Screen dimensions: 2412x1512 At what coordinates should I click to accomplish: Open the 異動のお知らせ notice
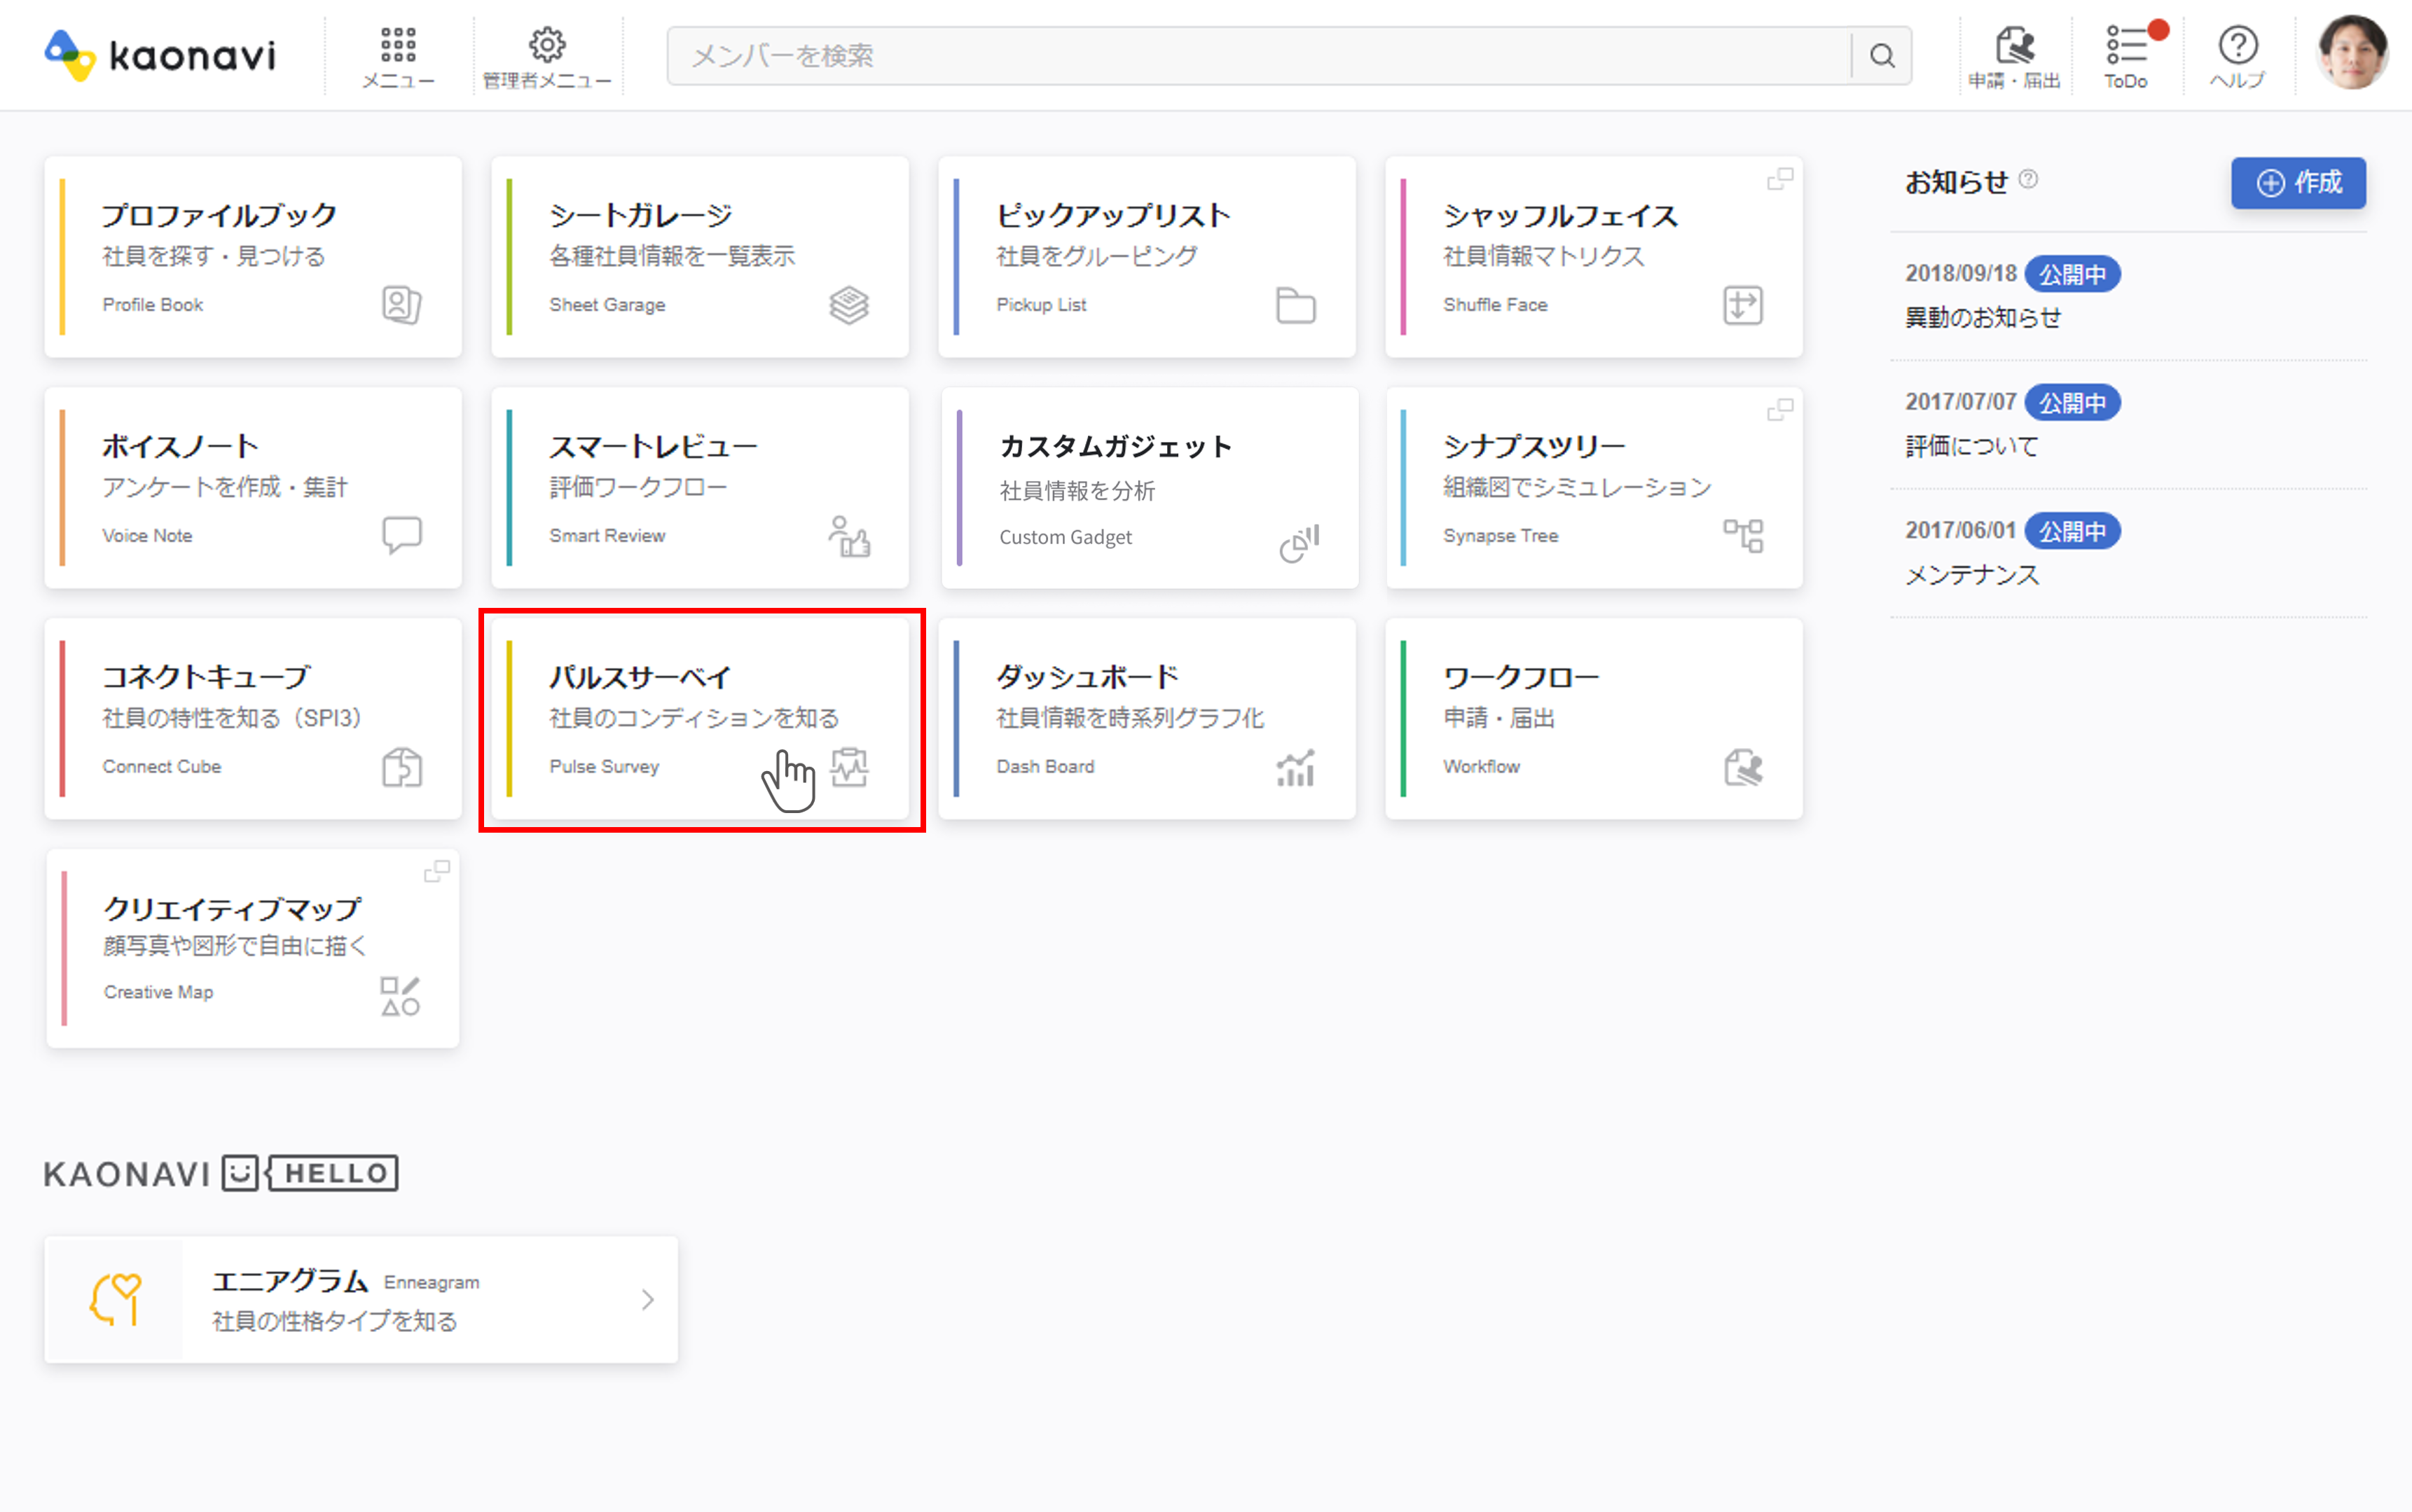1983,318
